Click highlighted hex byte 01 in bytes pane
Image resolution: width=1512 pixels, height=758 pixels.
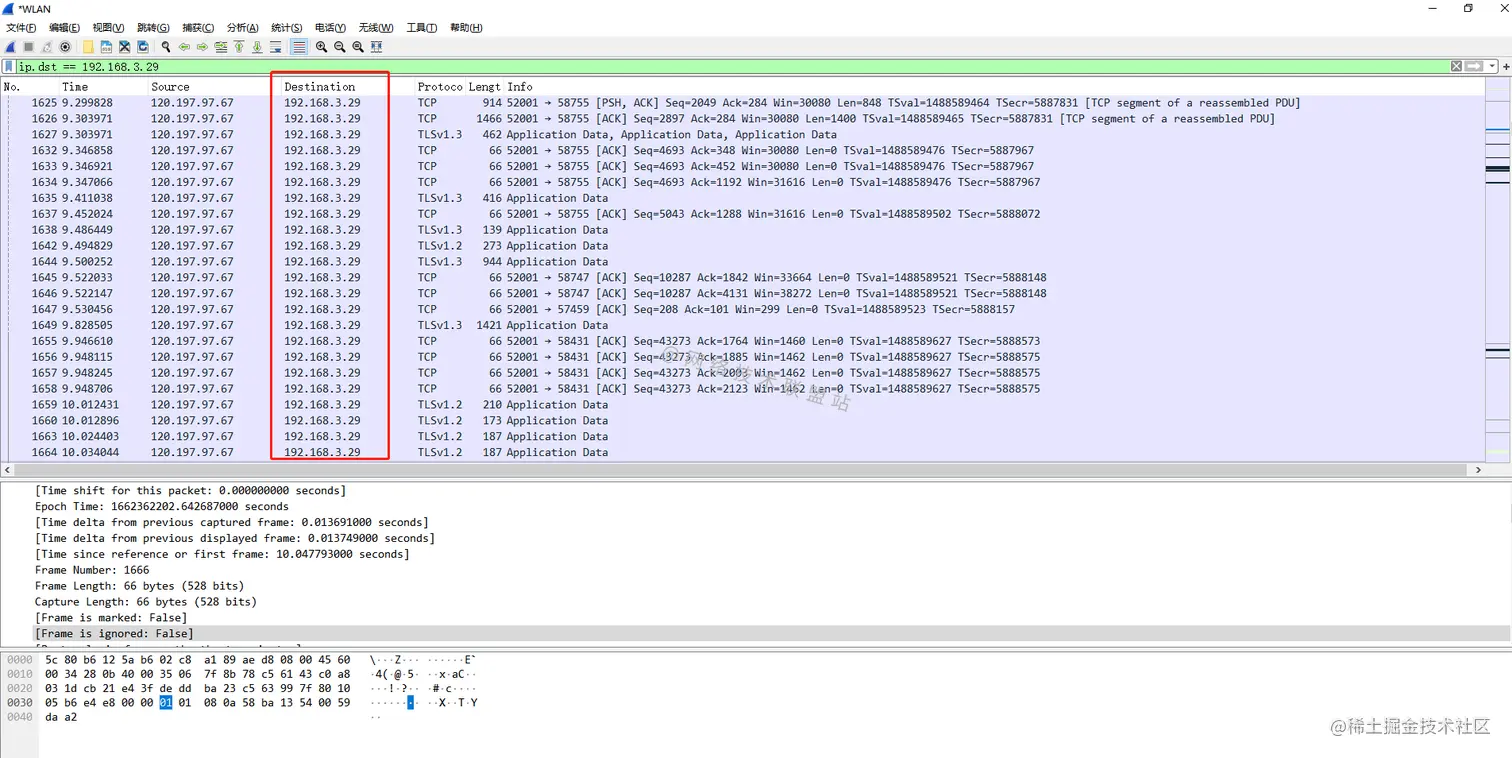point(166,703)
